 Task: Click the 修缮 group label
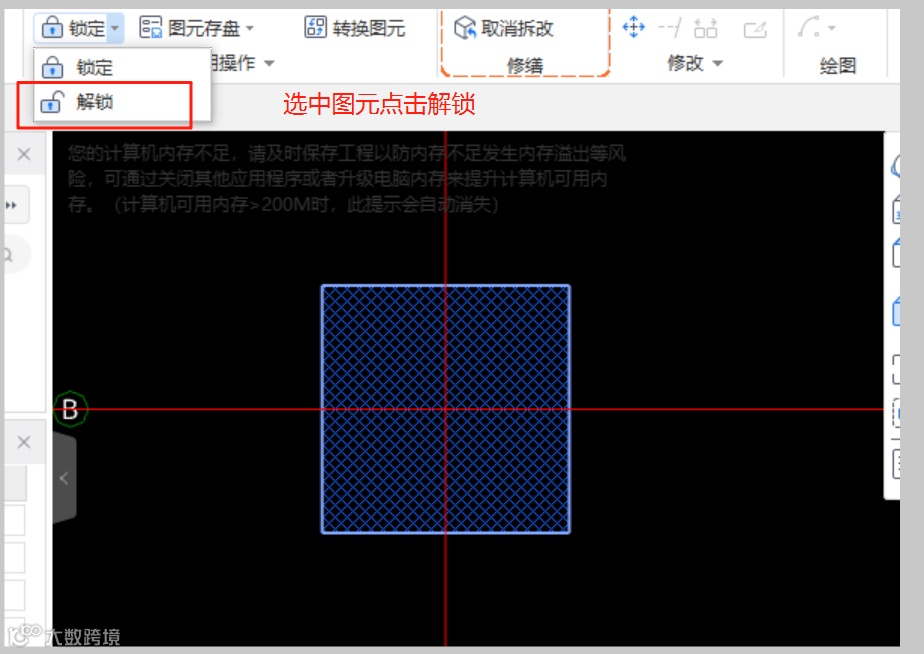525,65
